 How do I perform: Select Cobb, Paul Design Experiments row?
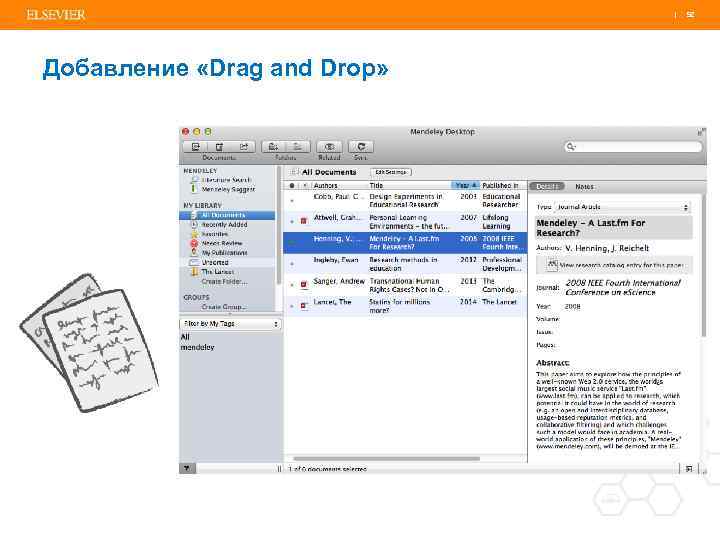coord(405,201)
